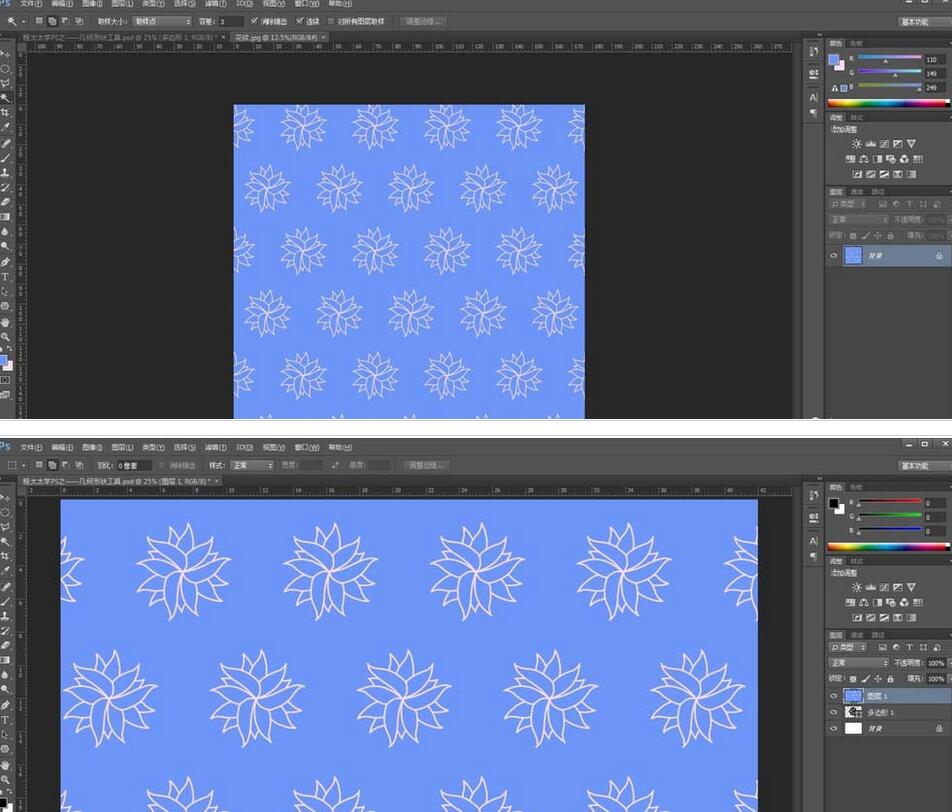Switch to the Swatches tab in the bottom window
The image size is (952, 812).
coord(856,487)
